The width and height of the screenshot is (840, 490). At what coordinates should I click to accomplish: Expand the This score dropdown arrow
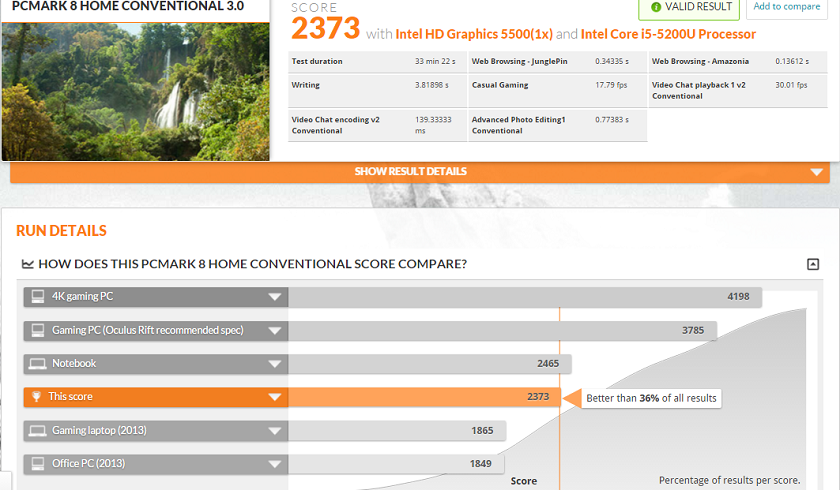pos(274,397)
